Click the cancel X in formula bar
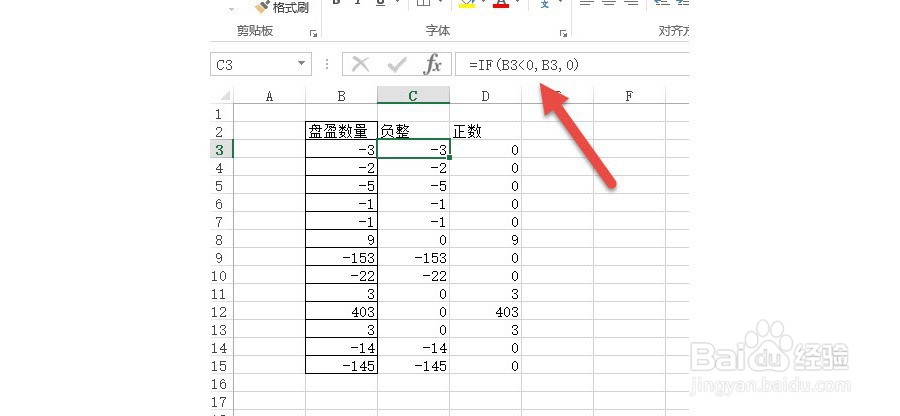The height and width of the screenshot is (416, 900). pos(360,65)
